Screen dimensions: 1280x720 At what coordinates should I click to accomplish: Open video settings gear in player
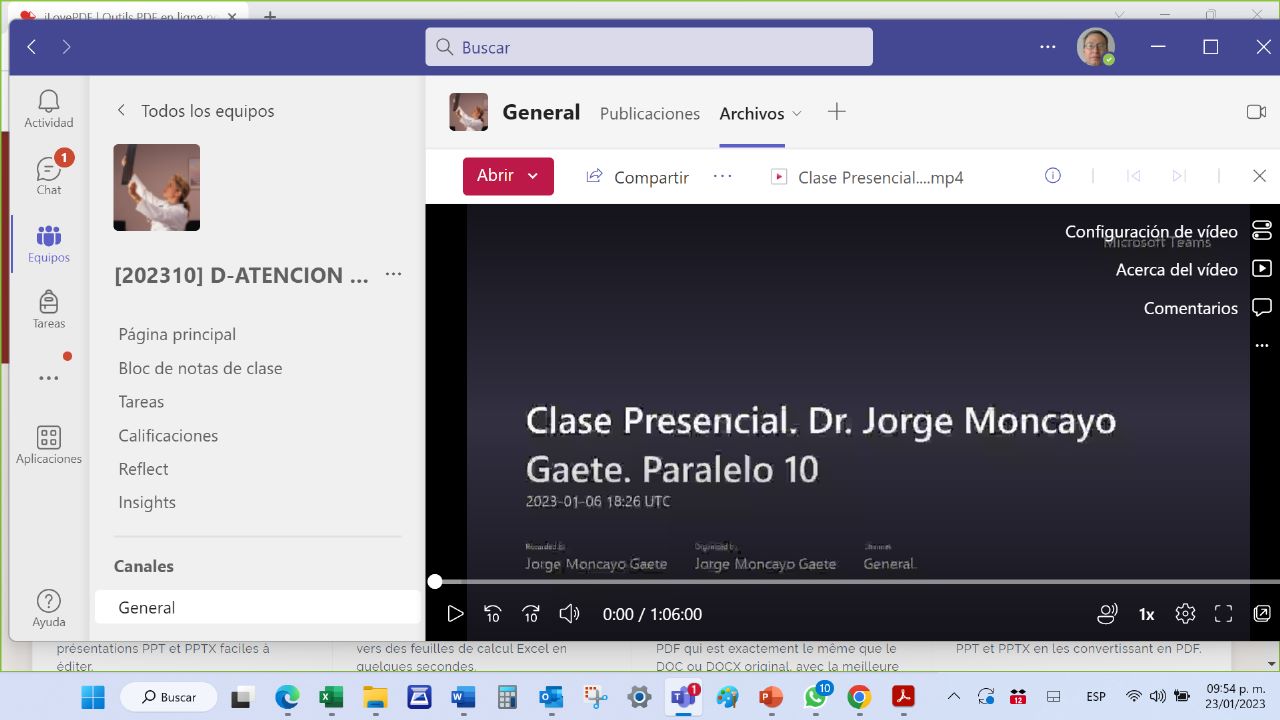(1185, 614)
